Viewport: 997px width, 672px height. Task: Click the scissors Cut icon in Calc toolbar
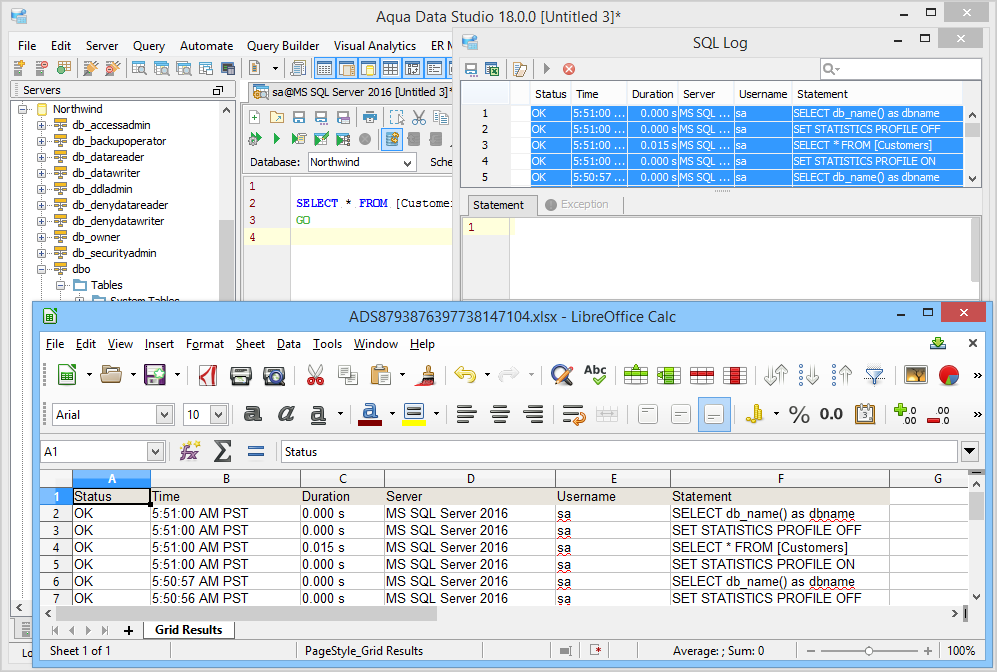tap(315, 375)
